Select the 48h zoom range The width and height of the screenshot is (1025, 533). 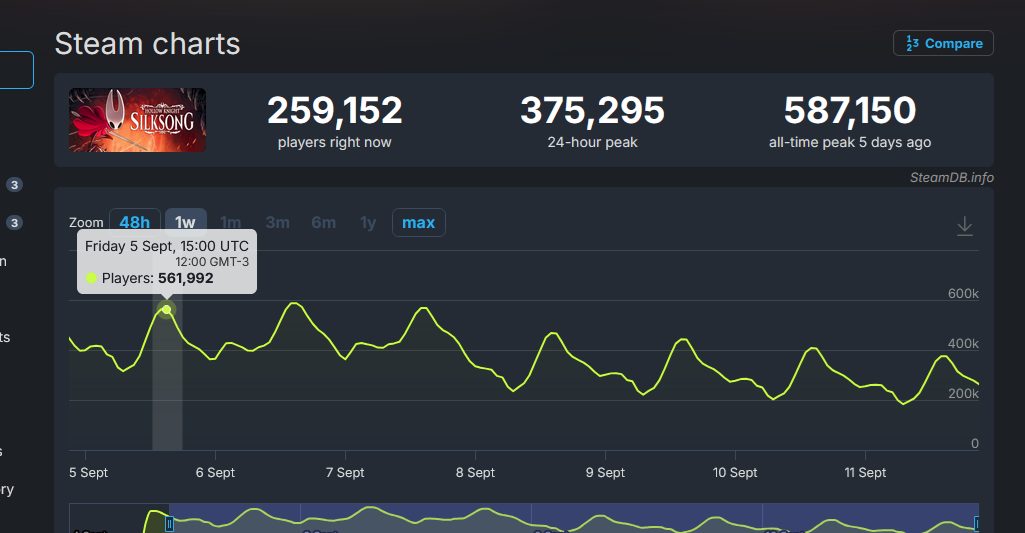(135, 222)
